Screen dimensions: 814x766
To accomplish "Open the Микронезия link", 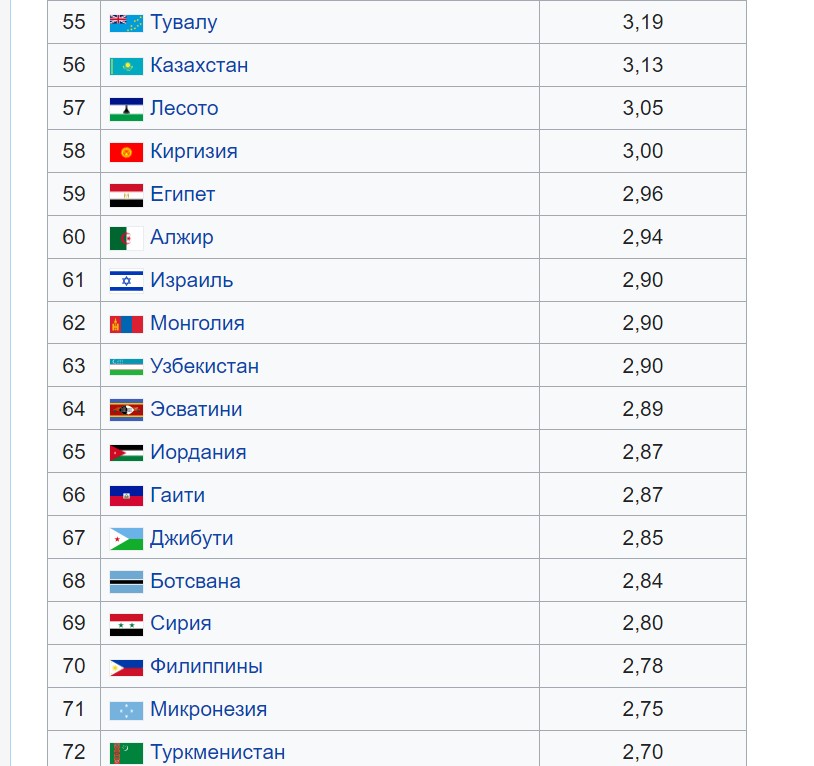I will 209,709.
